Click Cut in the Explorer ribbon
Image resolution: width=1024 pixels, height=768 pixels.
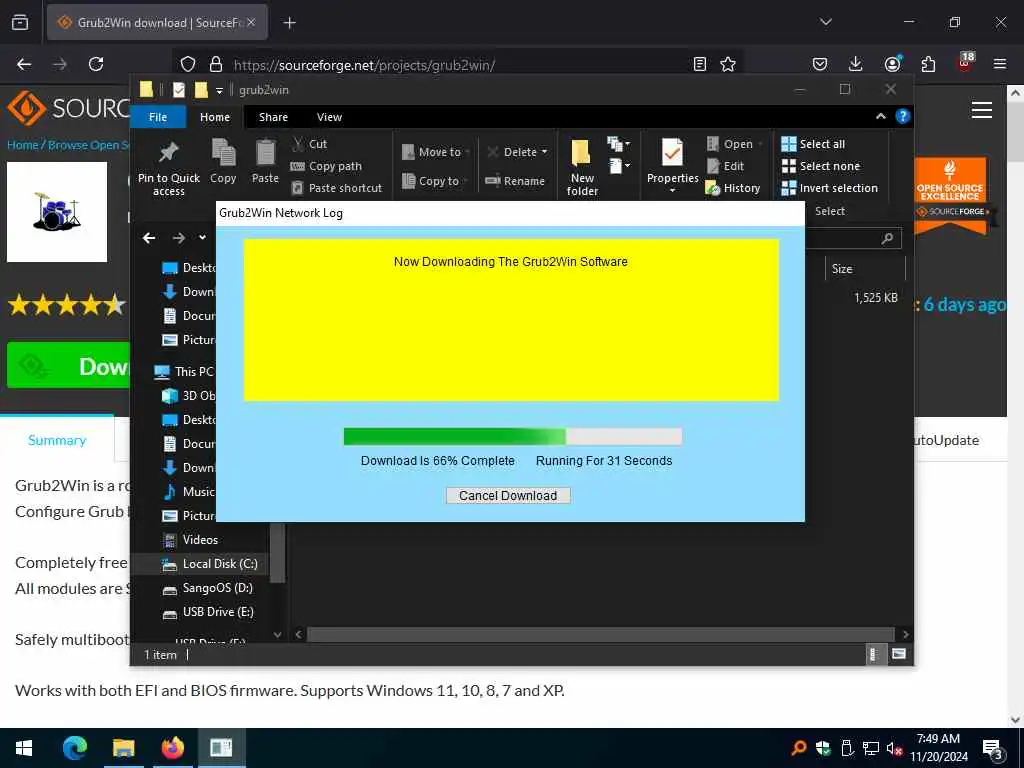pos(310,144)
